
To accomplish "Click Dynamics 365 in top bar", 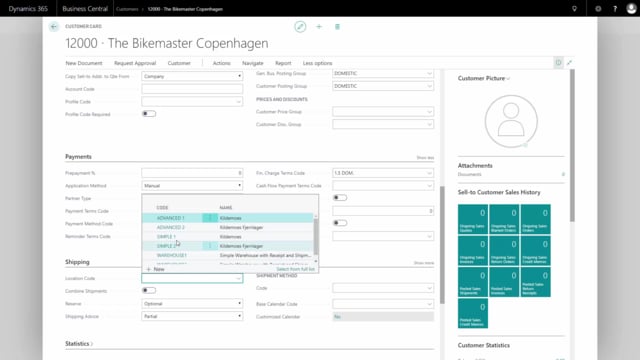I will [28, 9].
